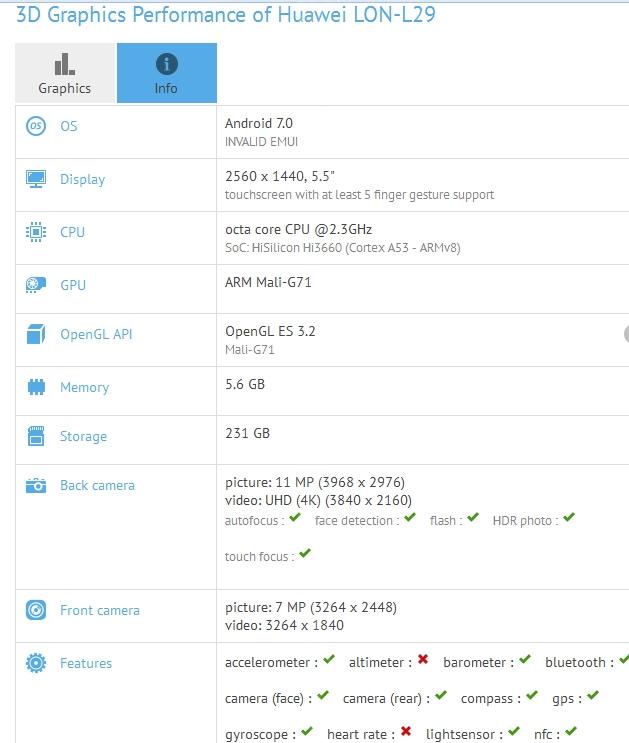Image resolution: width=629 pixels, height=743 pixels.
Task: Click the OpenGL ES 3.2 value
Action: [270, 331]
